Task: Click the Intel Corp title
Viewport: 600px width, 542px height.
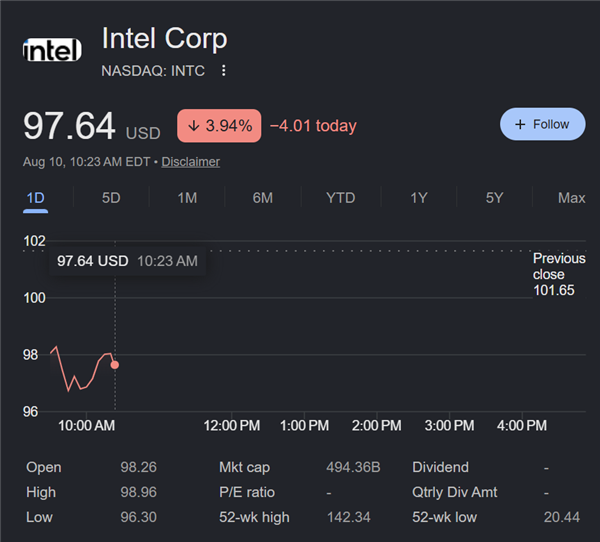Action: [x=165, y=38]
